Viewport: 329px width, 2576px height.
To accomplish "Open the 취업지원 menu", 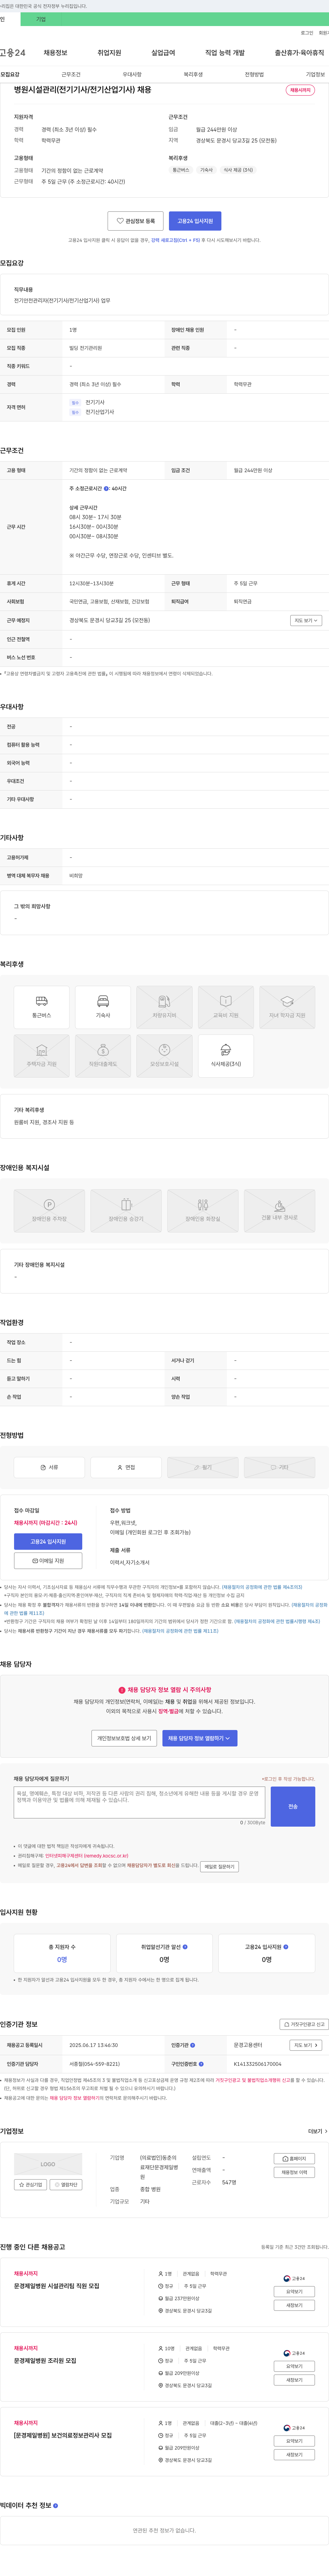I will pyautogui.click(x=109, y=53).
